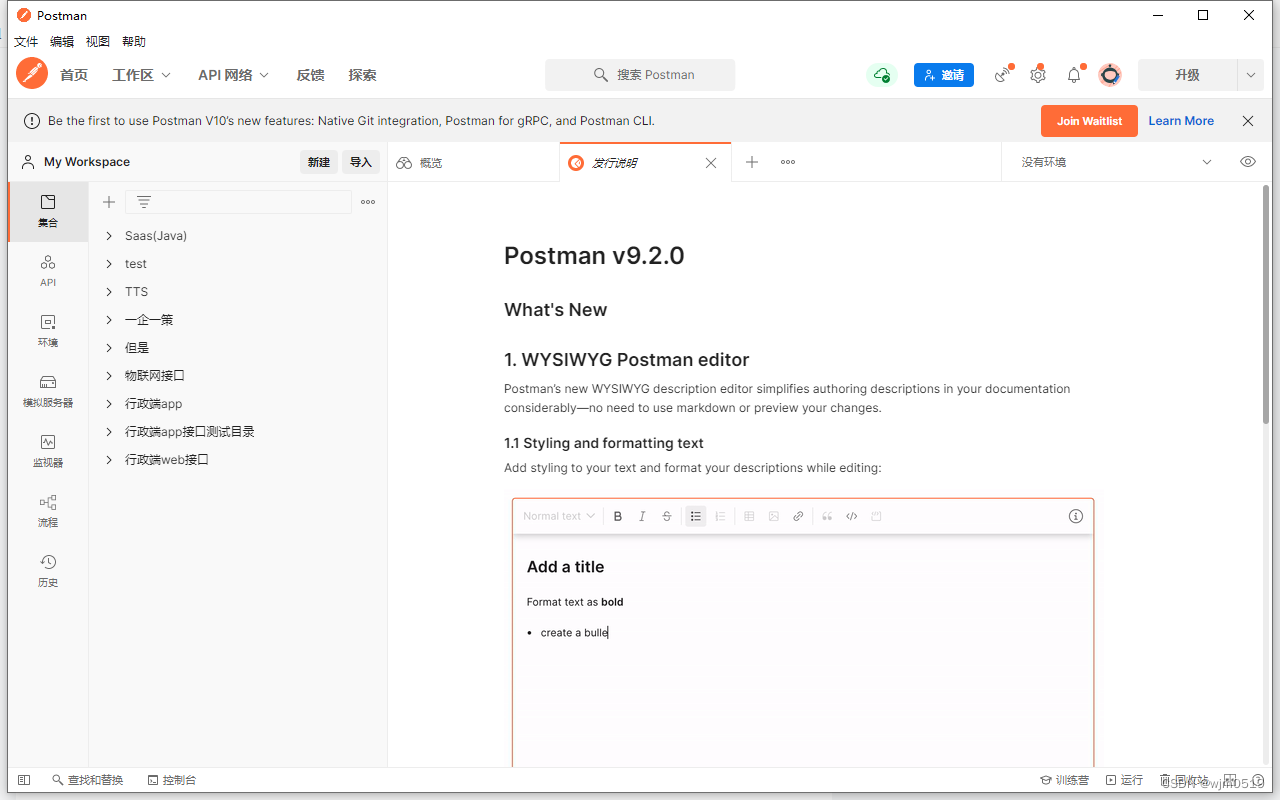Expand the 行政端app collection
This screenshot has width=1280, height=800.
[109, 404]
